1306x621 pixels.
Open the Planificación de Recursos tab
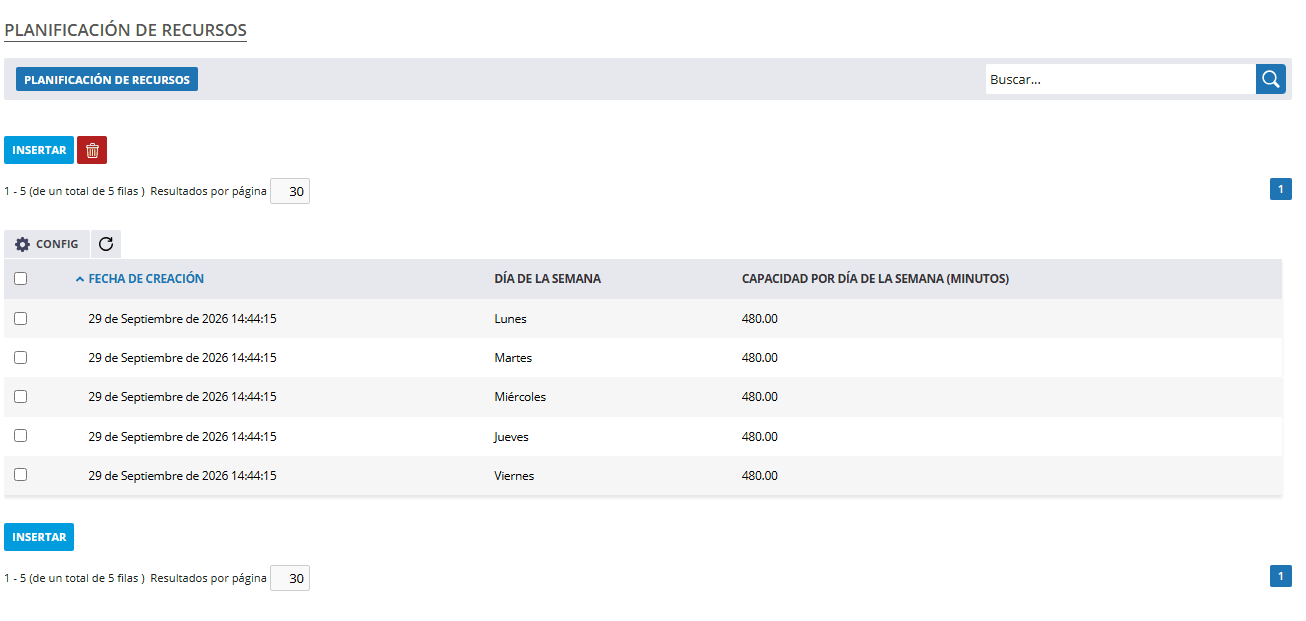pos(107,79)
